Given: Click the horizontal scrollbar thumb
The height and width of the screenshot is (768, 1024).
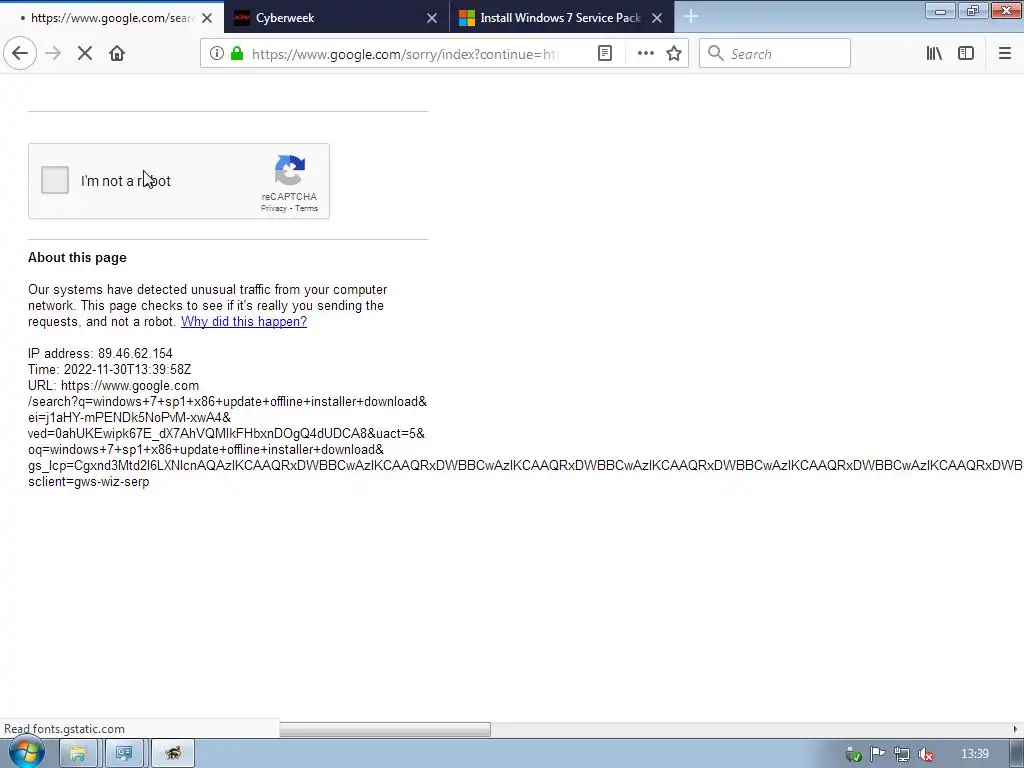Looking at the screenshot, I should [x=385, y=729].
